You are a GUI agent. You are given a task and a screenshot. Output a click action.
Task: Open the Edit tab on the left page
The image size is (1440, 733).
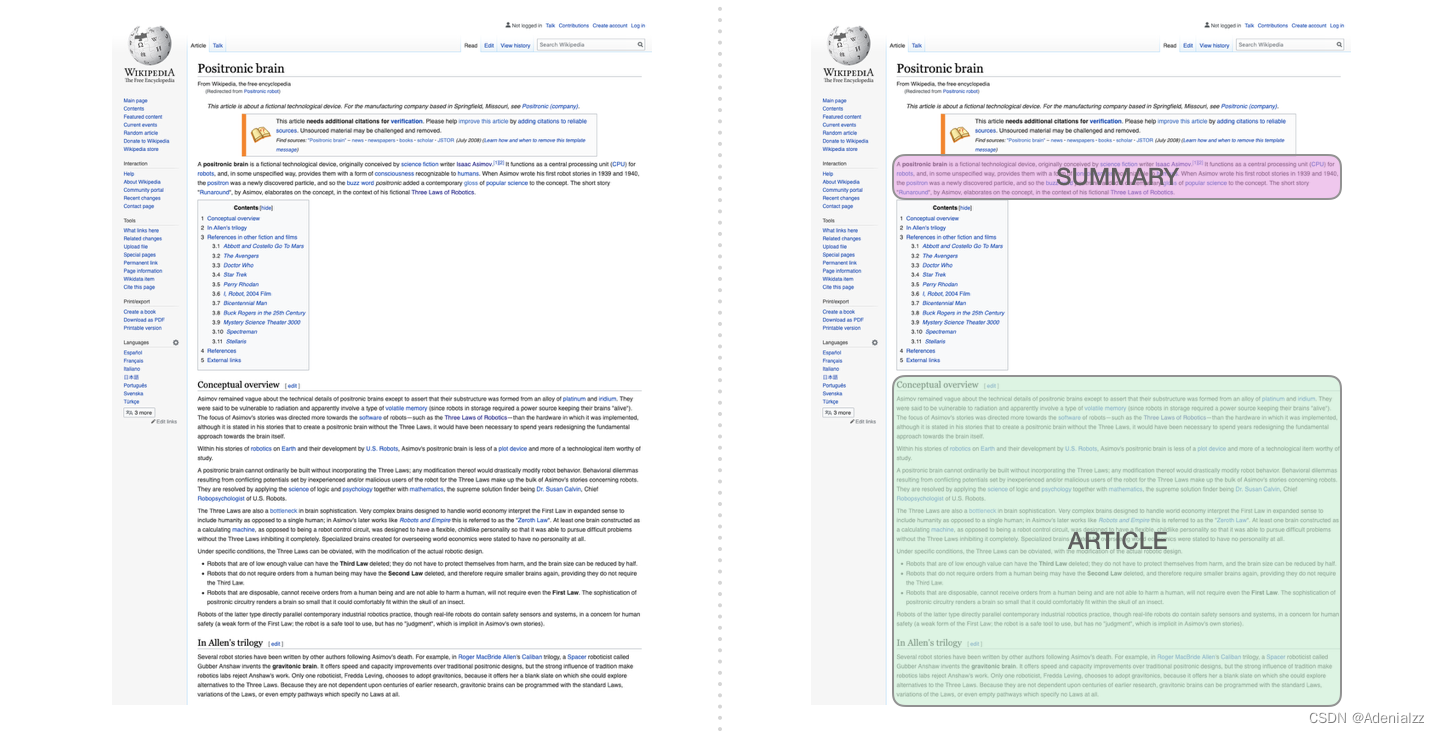coord(489,46)
